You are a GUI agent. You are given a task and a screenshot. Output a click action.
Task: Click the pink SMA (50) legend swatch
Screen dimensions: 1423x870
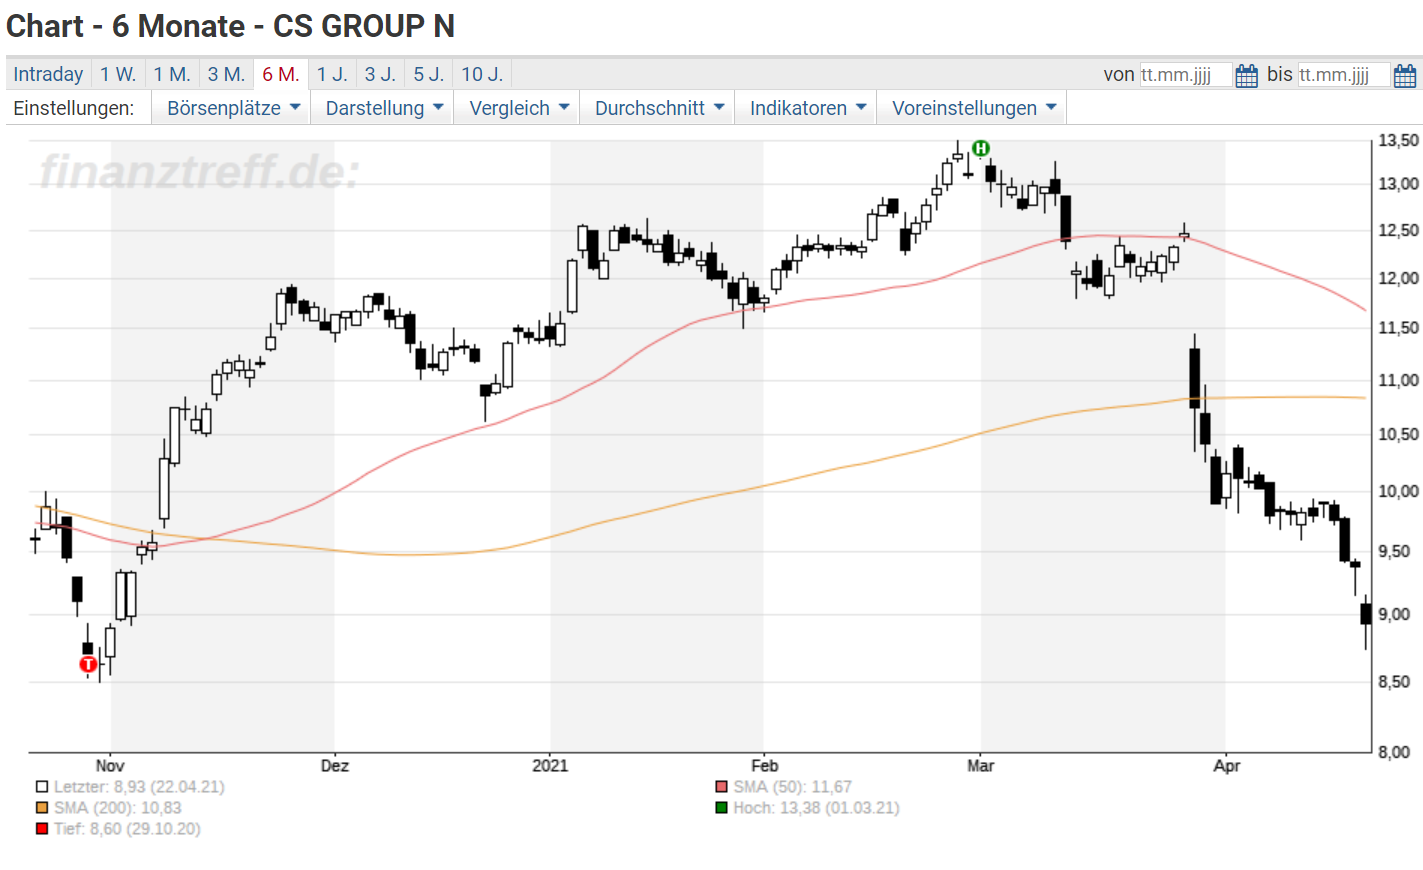pyautogui.click(x=722, y=787)
